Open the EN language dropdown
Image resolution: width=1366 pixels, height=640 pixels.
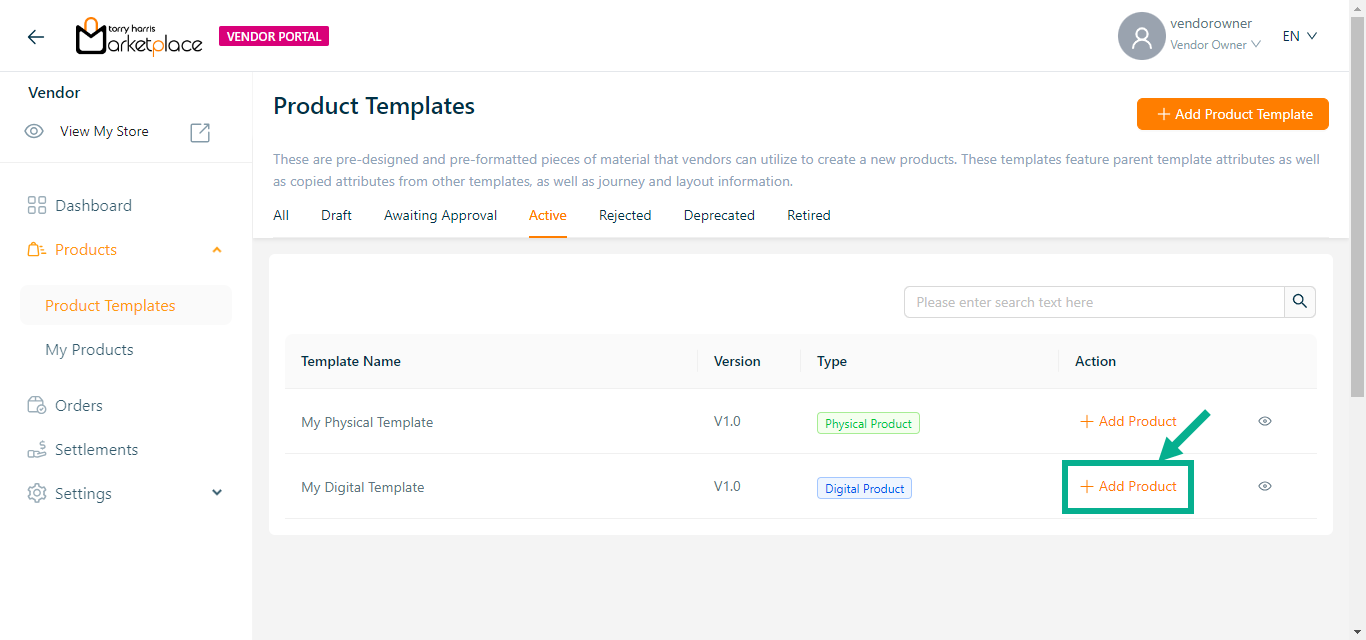pos(1299,37)
